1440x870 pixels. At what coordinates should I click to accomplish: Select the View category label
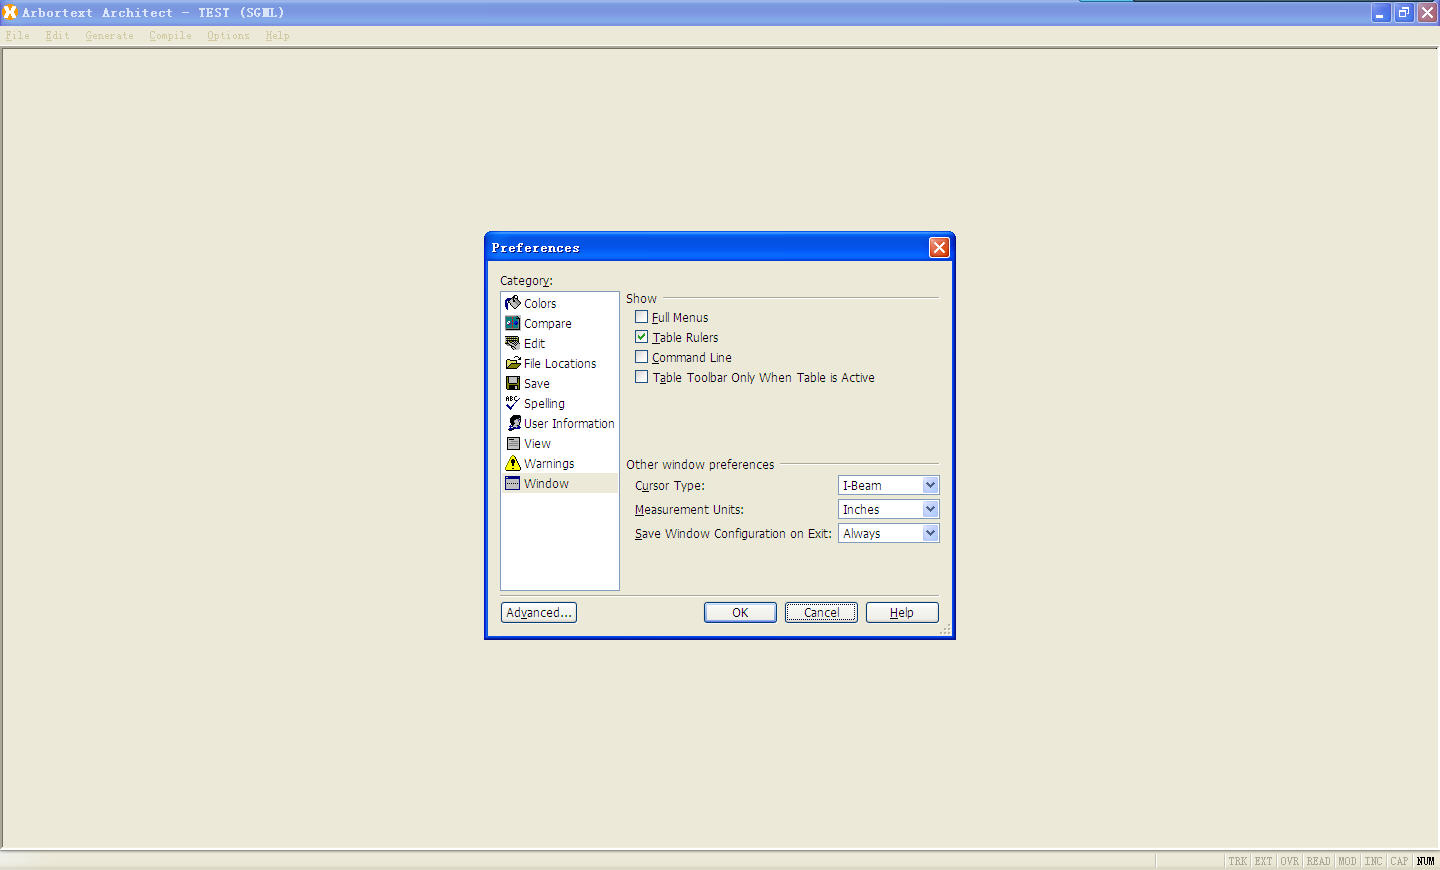coord(537,443)
